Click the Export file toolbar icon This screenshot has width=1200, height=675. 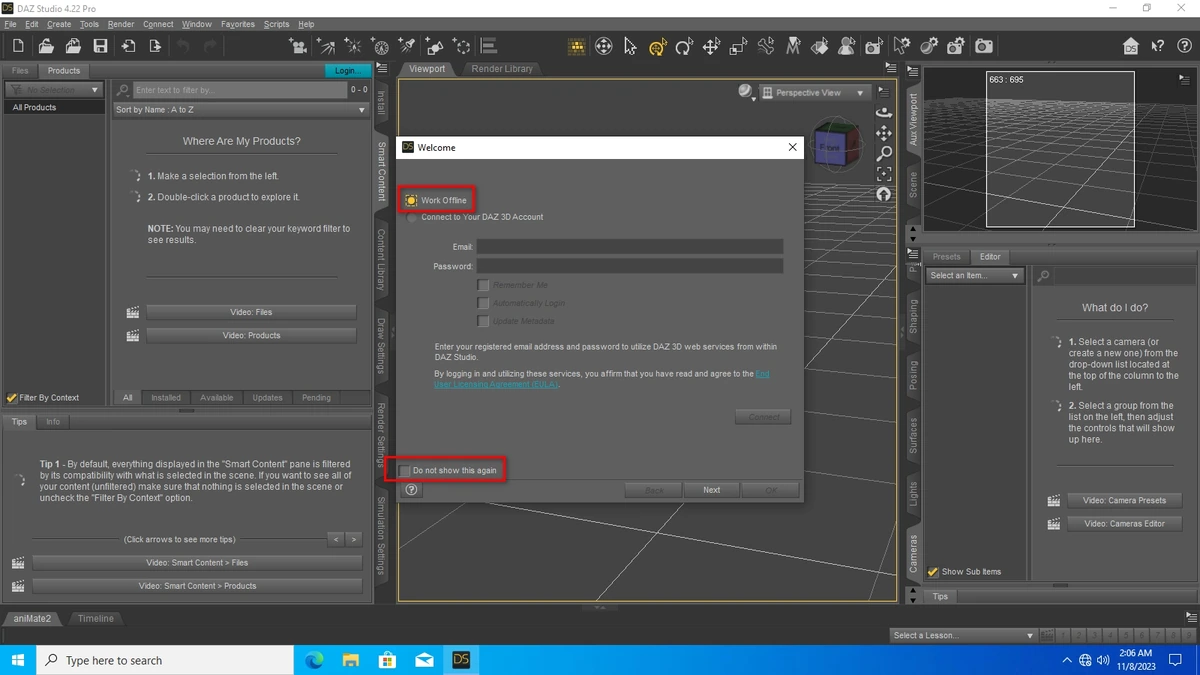pyautogui.click(x=155, y=46)
